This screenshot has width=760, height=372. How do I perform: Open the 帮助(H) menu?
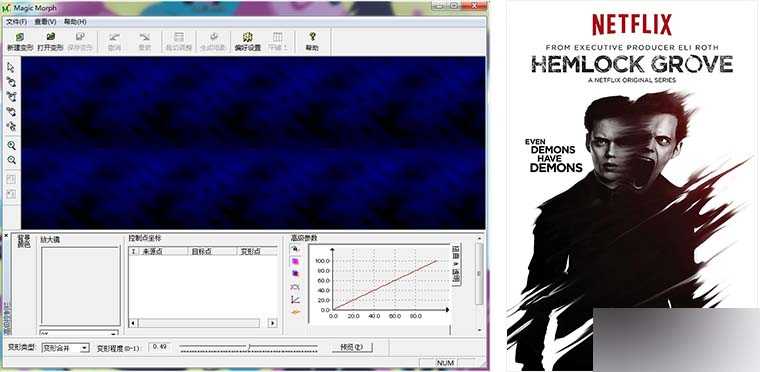pyautogui.click(x=75, y=22)
